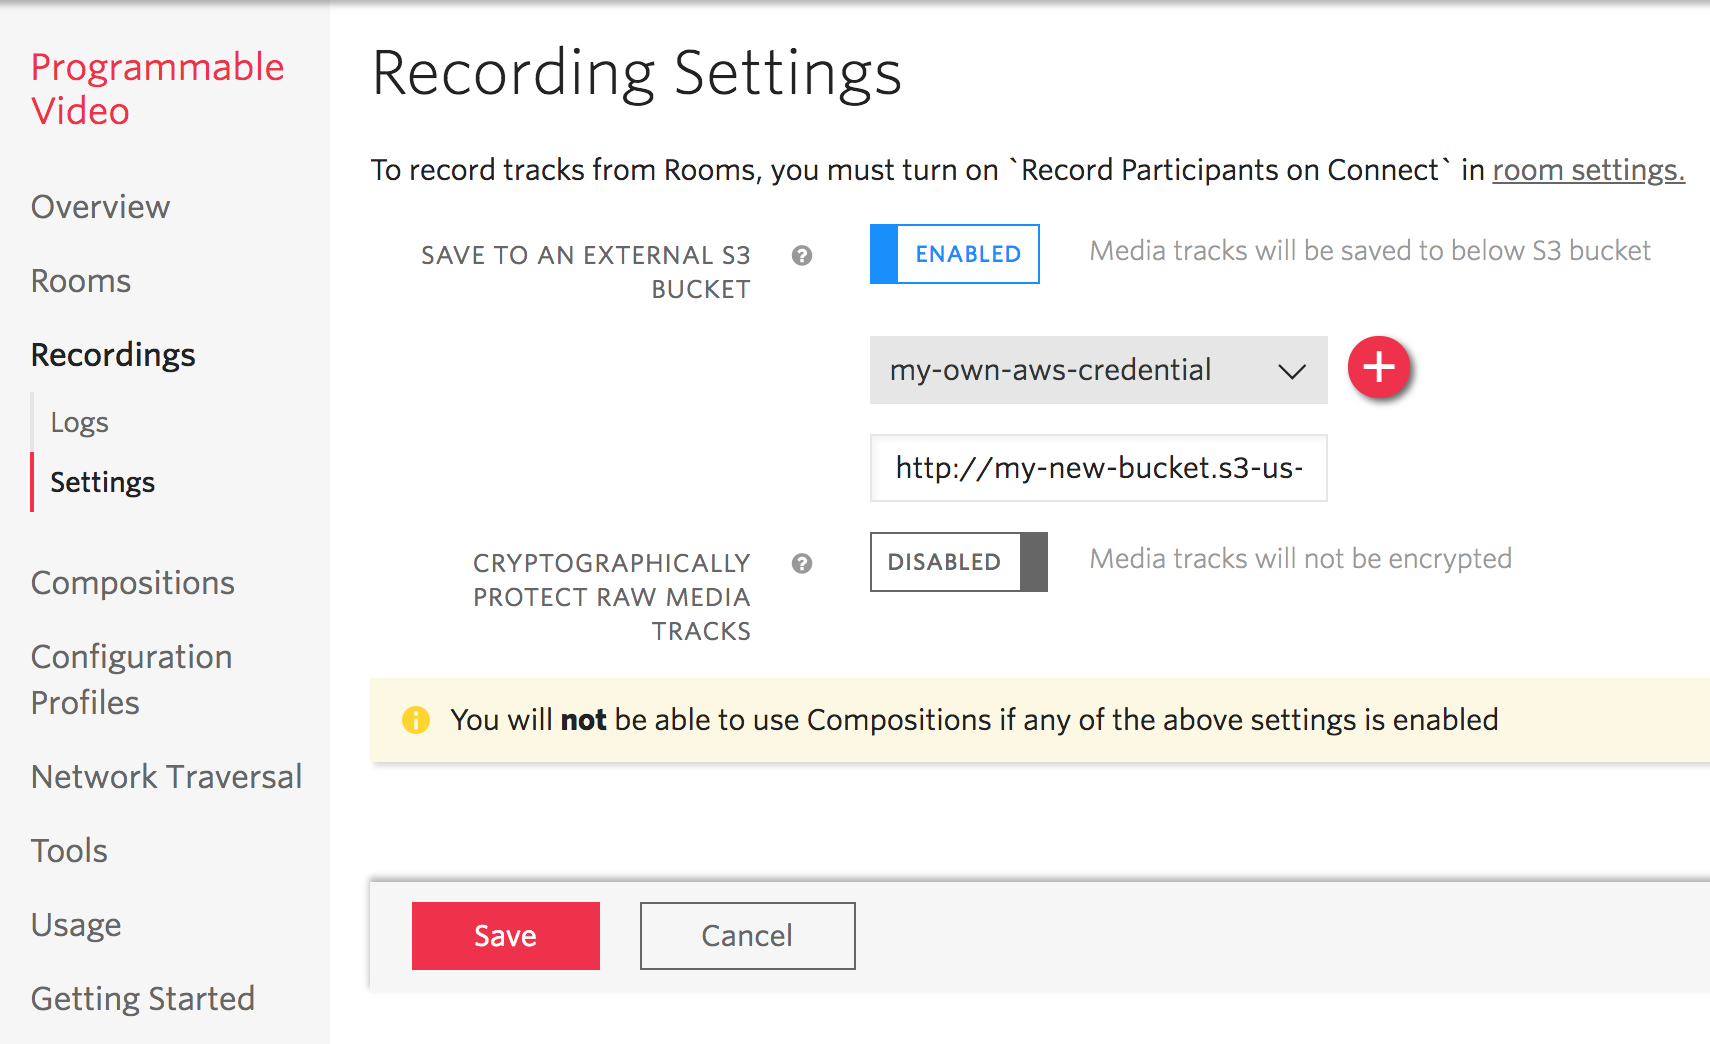Screen dimensions: 1710x1044
Task: Go to Compositions
Action: 133,583
